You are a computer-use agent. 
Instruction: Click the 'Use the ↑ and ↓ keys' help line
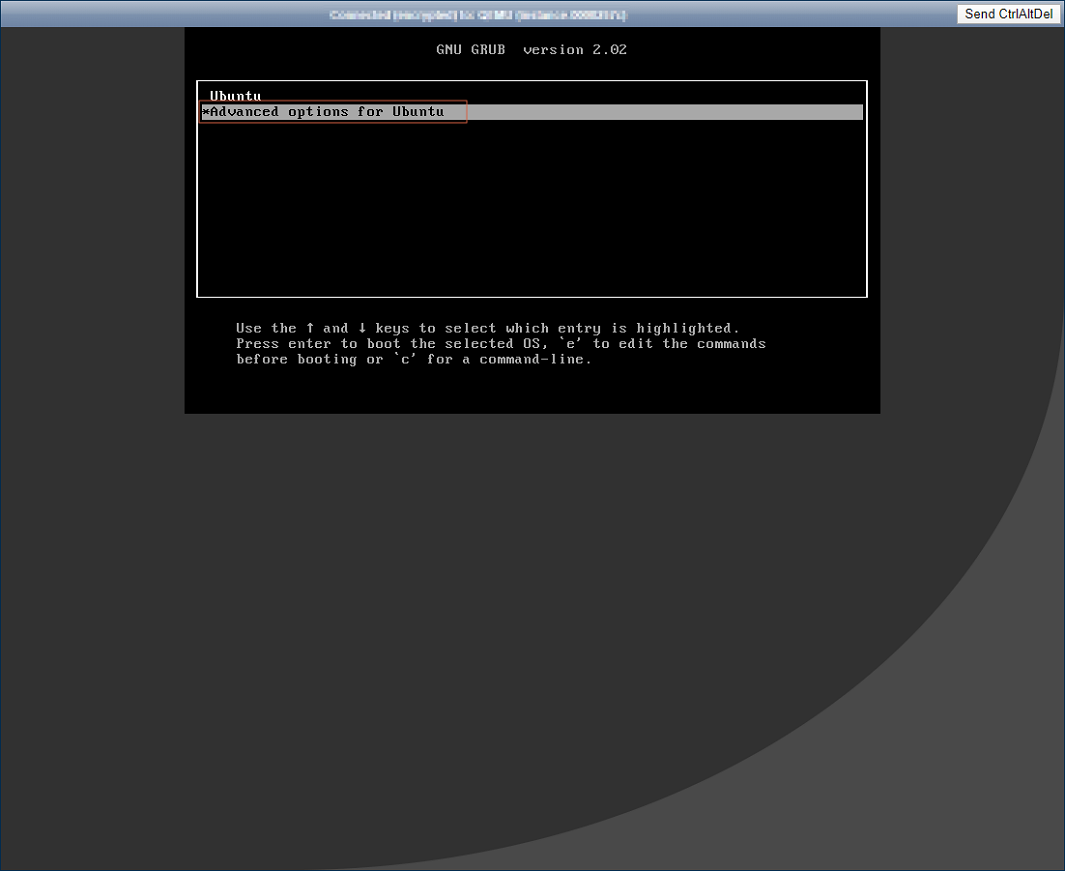(x=488, y=328)
